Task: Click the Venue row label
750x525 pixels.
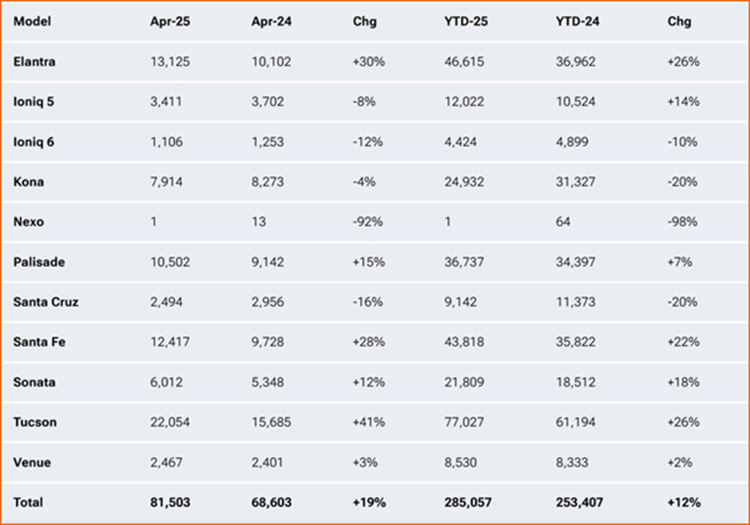Action: [x=33, y=462]
